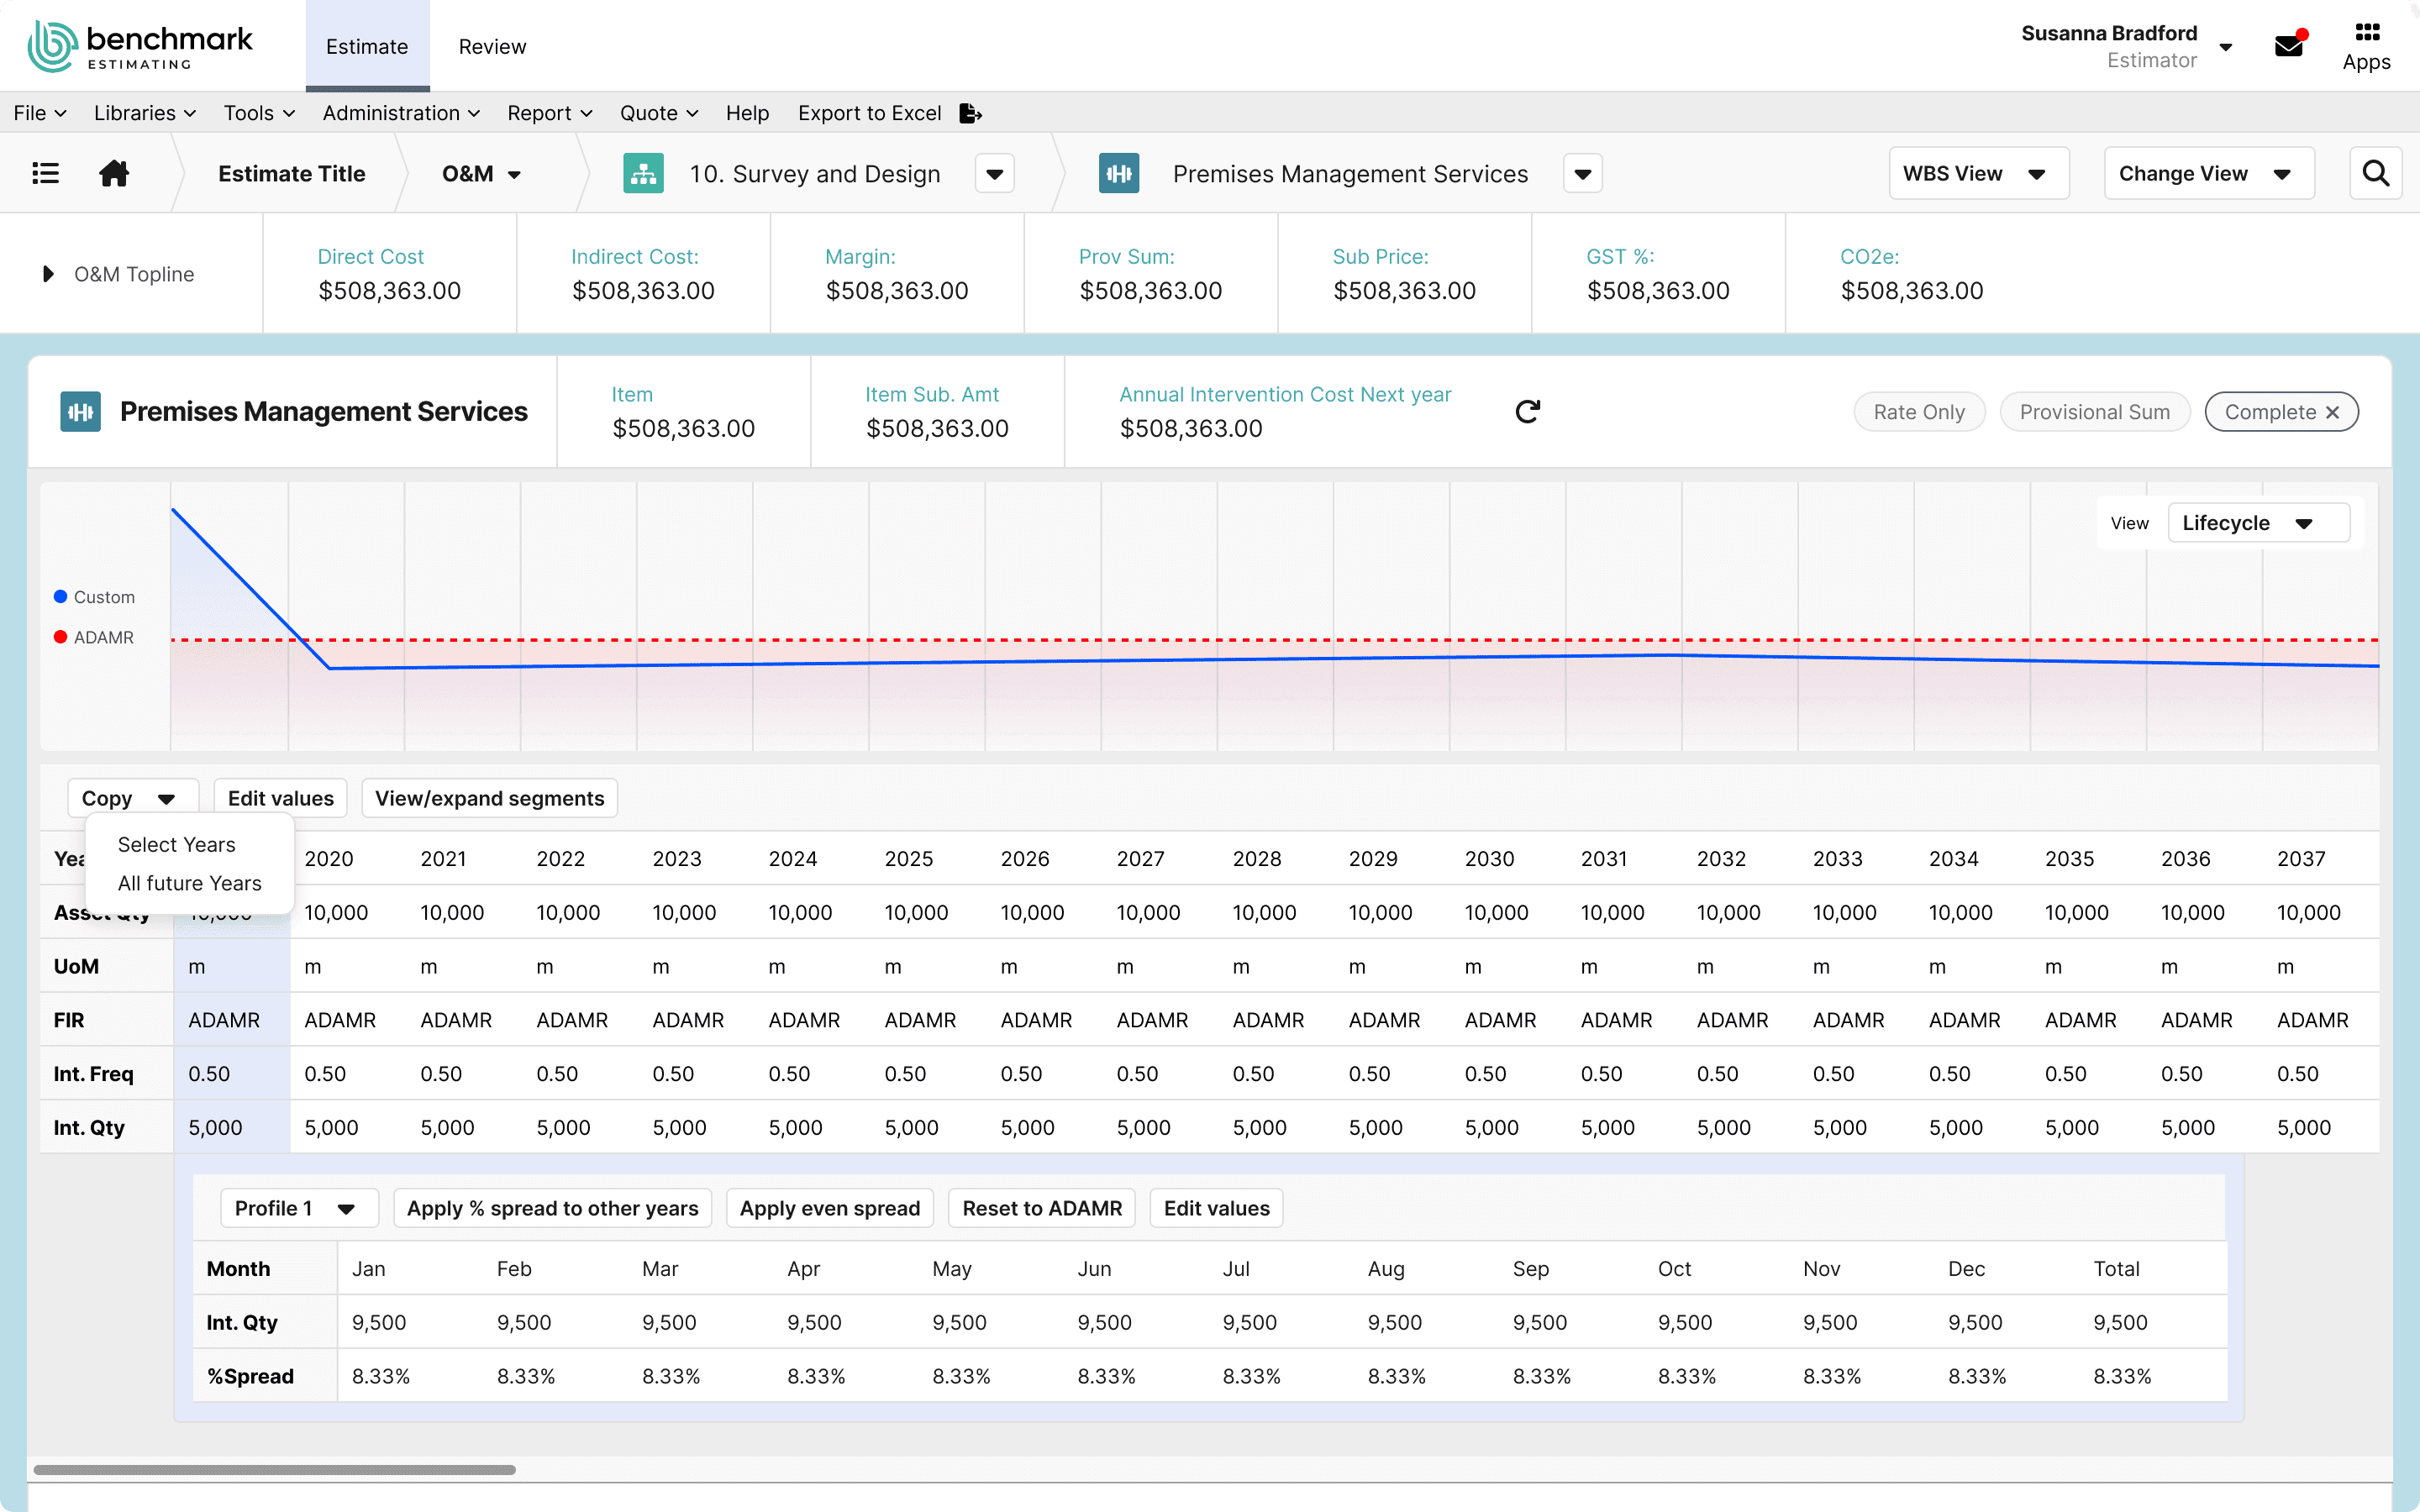Click the Survey and Design WBS icon

(643, 174)
